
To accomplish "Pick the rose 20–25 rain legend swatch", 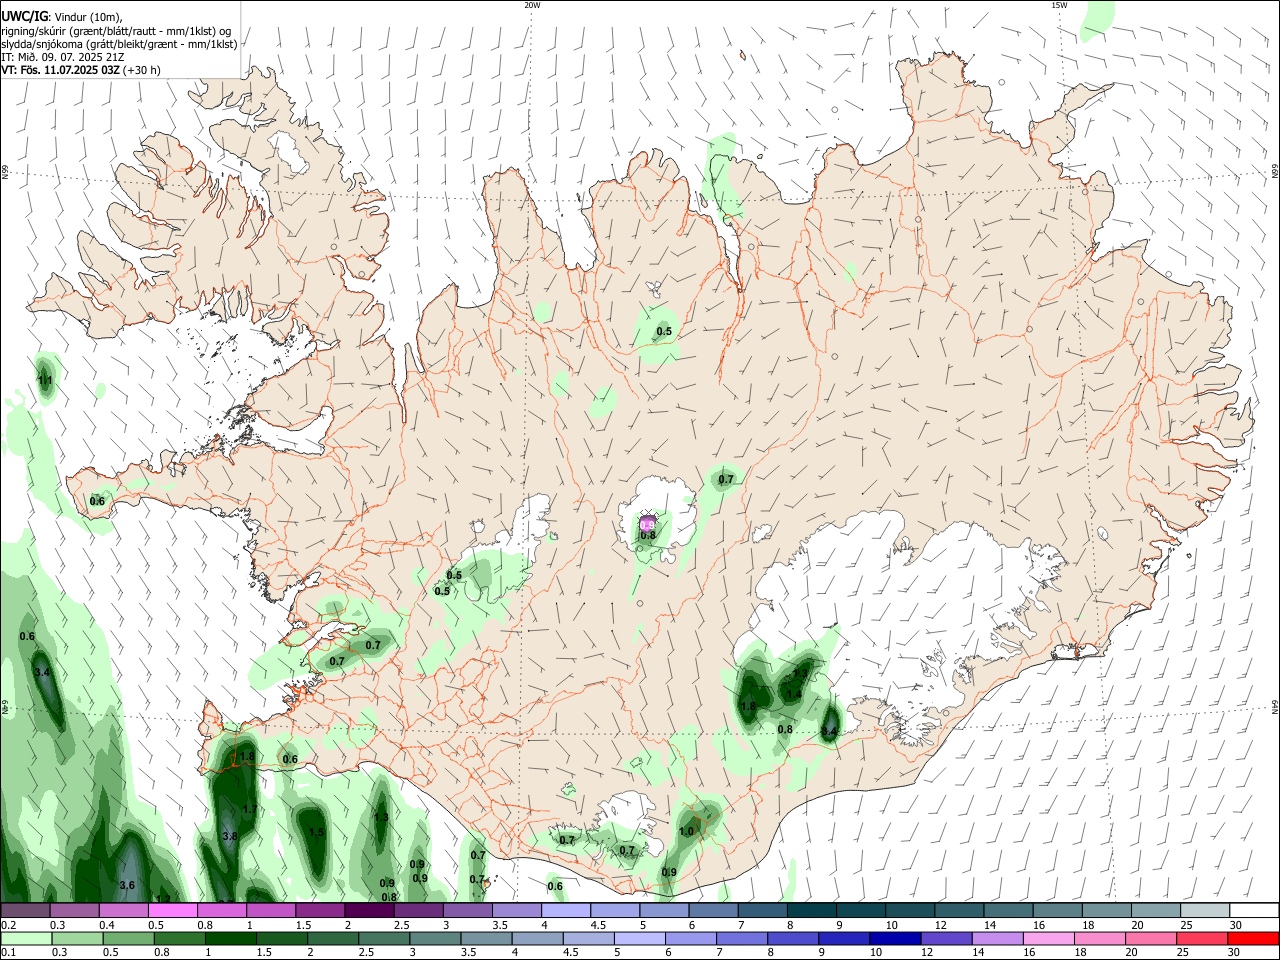I will 1151,939.
